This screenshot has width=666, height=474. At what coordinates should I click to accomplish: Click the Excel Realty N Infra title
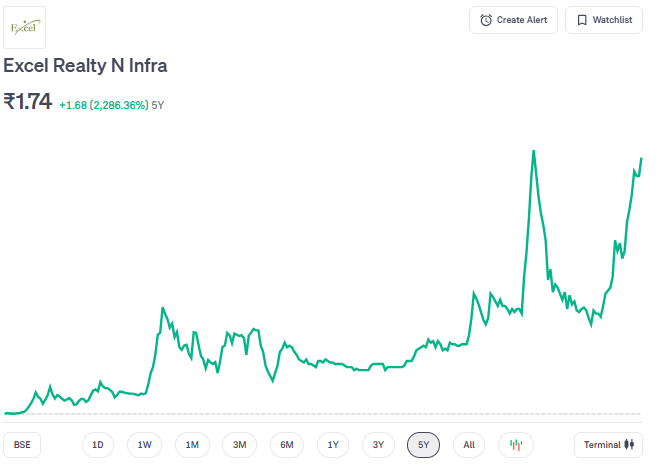pyautogui.click(x=85, y=66)
